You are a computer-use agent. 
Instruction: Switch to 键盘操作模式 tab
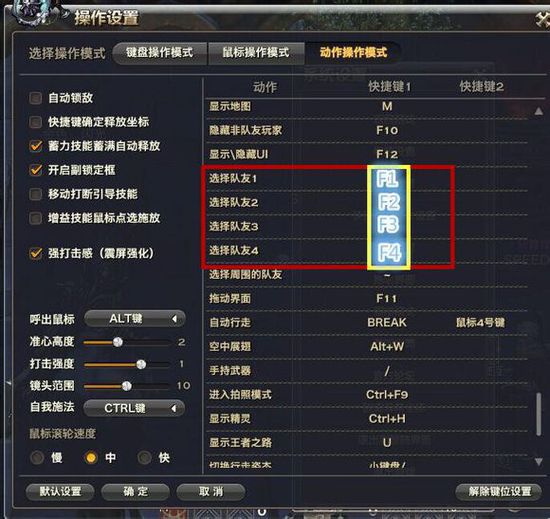pos(160,53)
